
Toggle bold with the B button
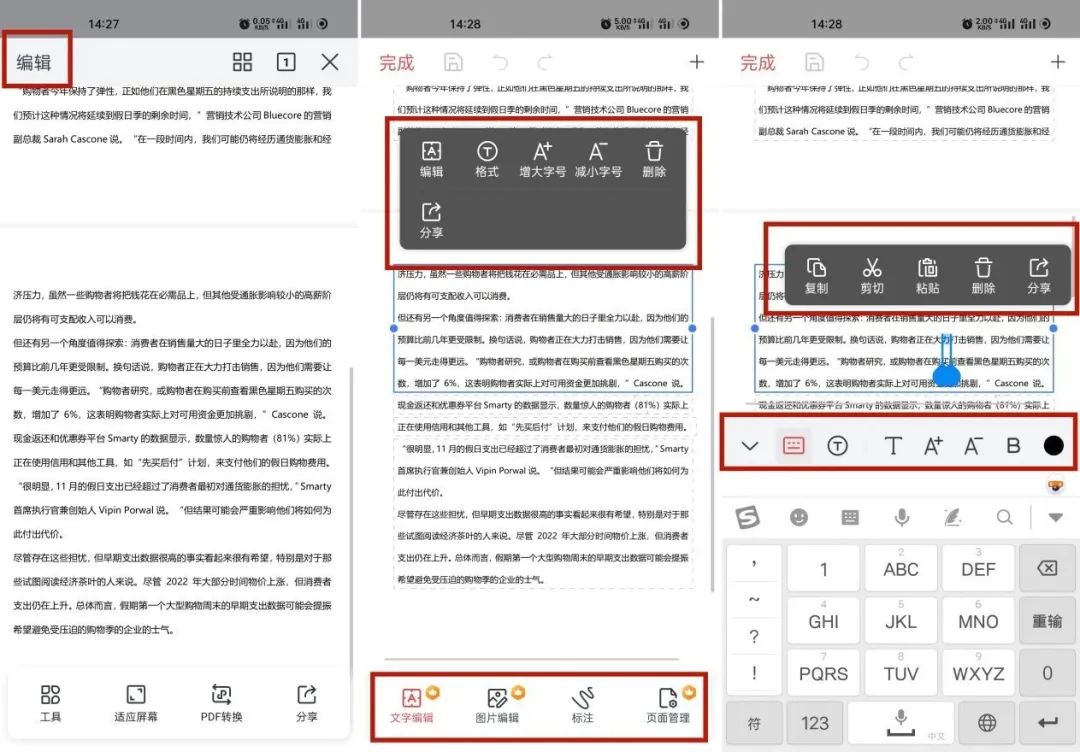pos(1013,446)
